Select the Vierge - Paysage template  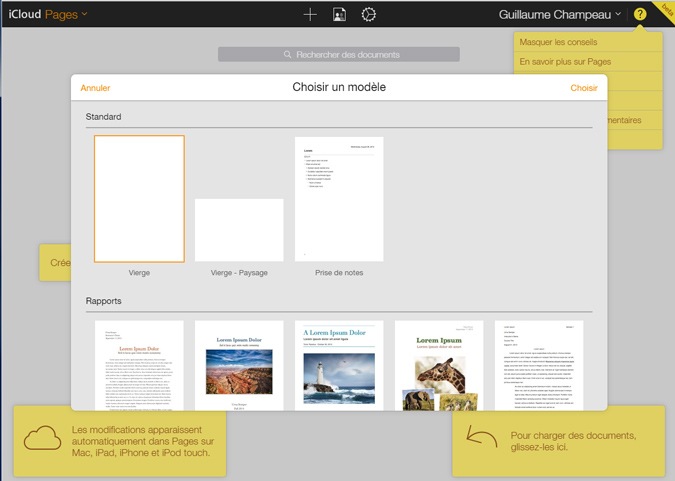[239, 230]
